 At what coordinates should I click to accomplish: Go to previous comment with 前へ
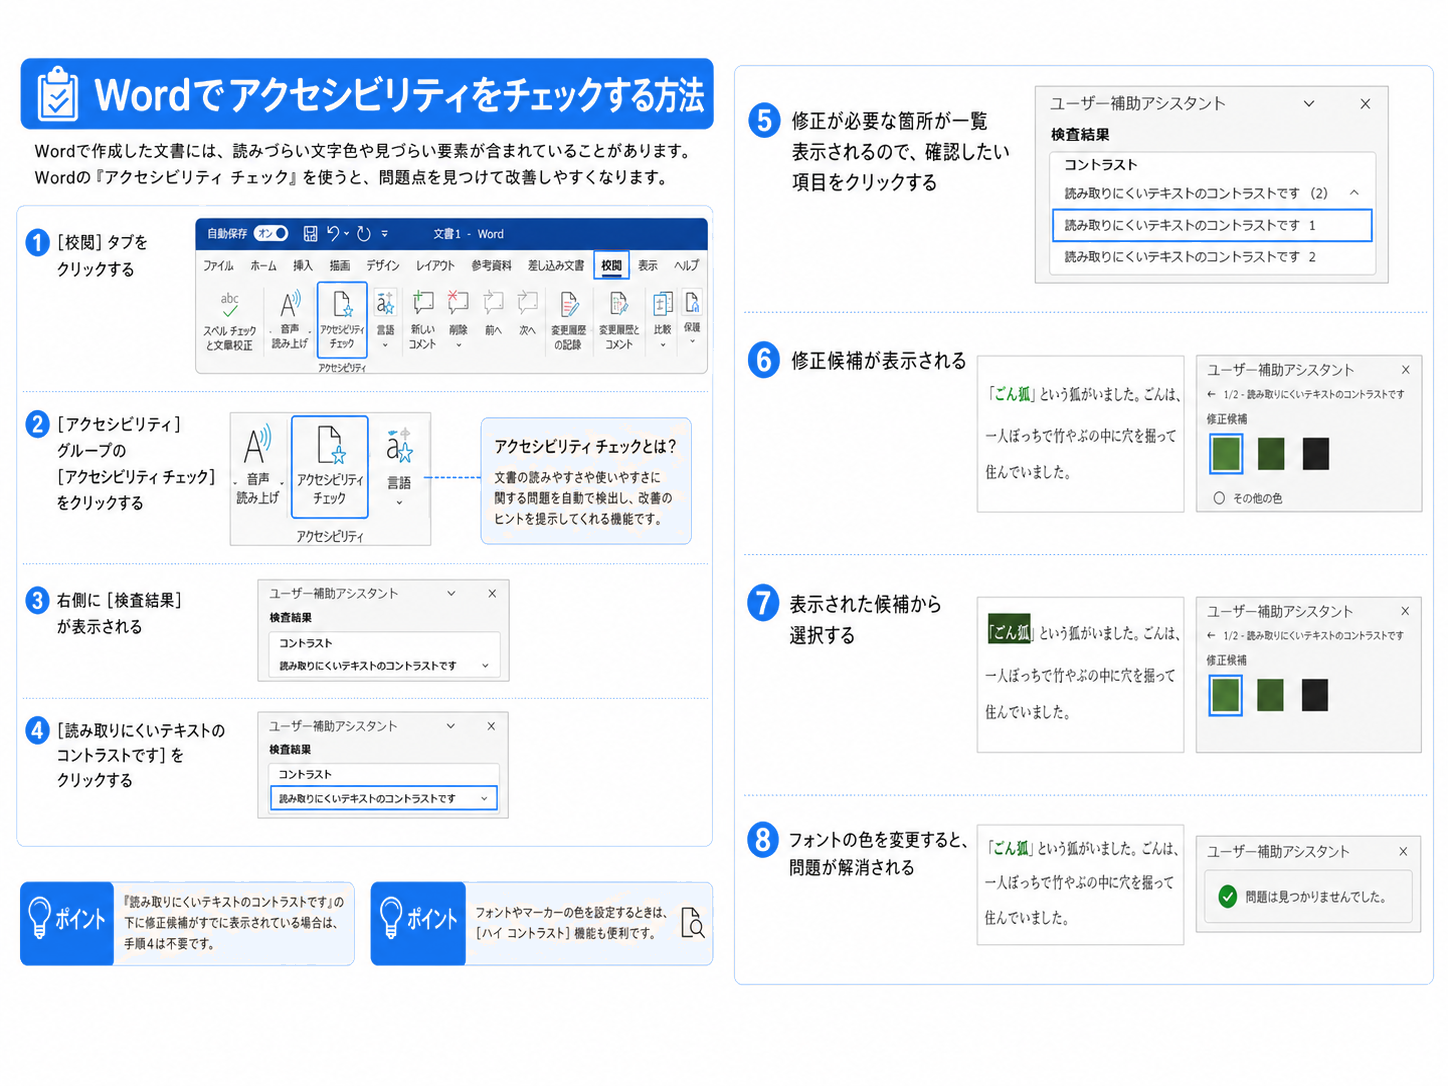point(493,313)
